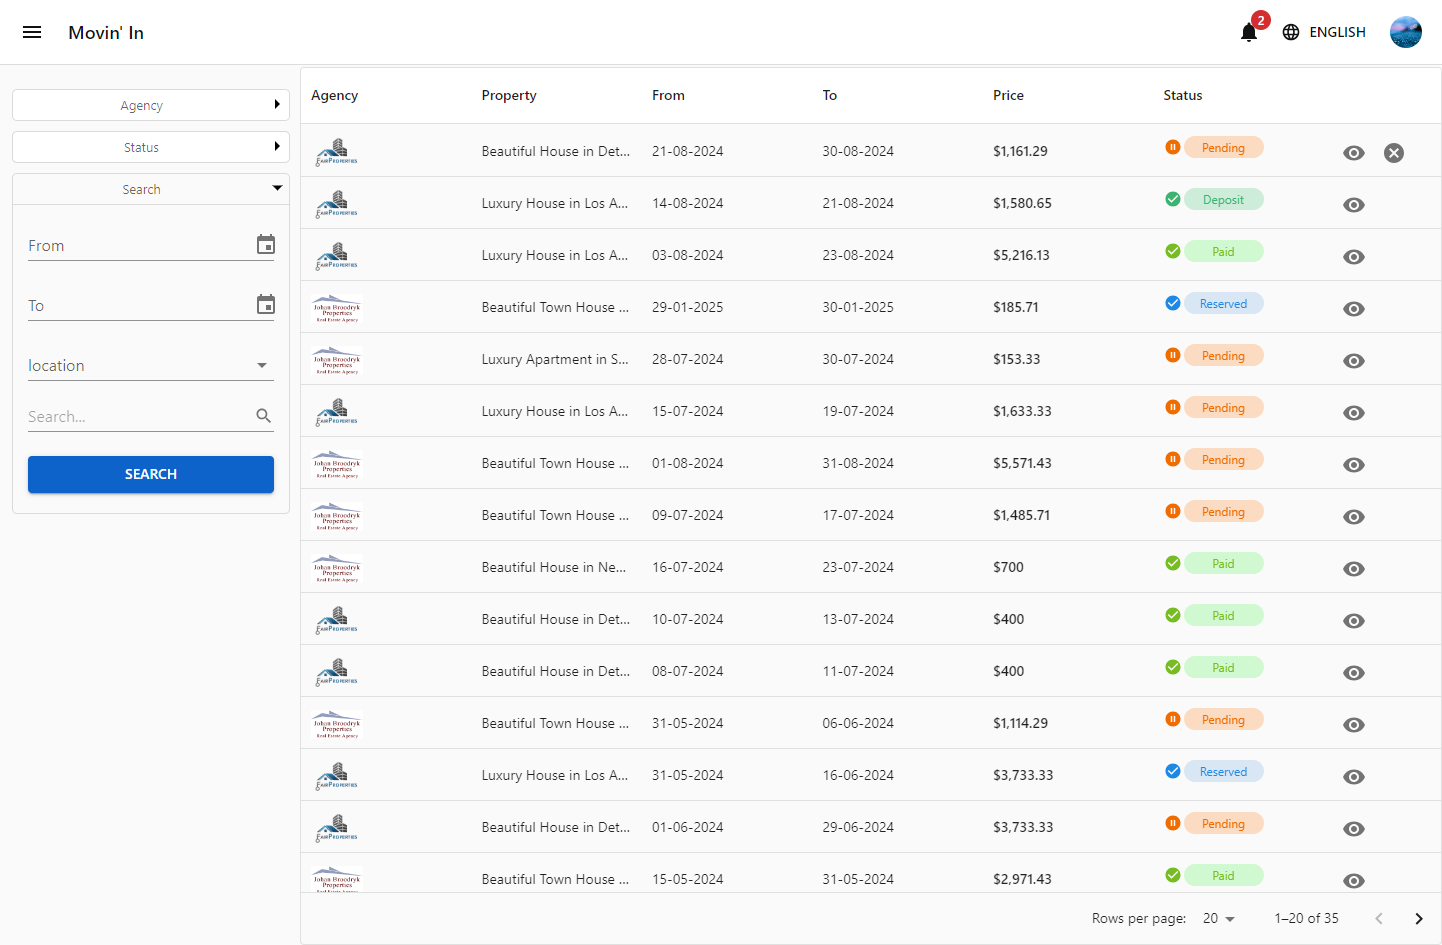The height and width of the screenshot is (945, 1442).
Task: Click the To column header
Action: [x=829, y=95]
